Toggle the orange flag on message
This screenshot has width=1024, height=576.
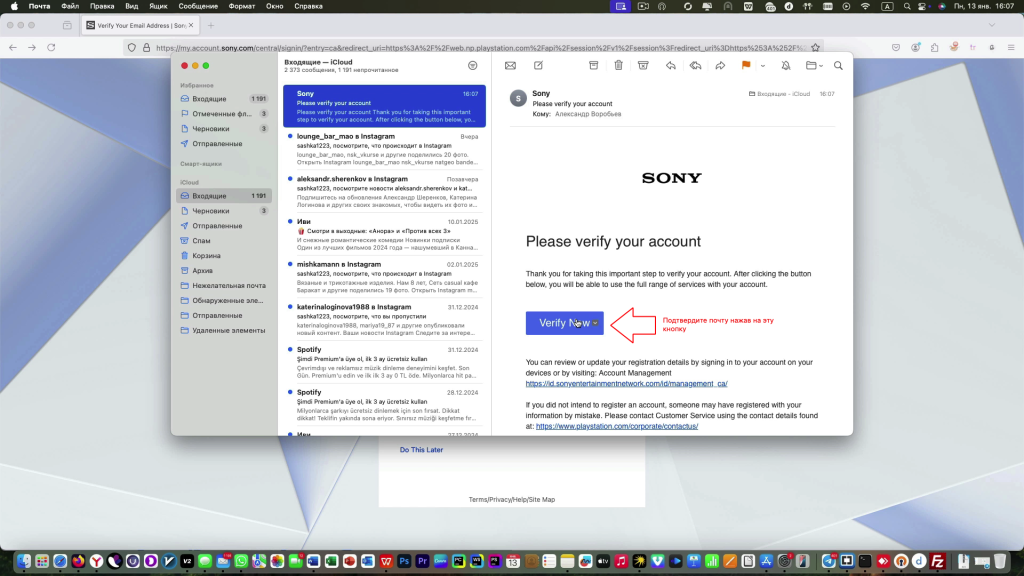[x=746, y=66]
